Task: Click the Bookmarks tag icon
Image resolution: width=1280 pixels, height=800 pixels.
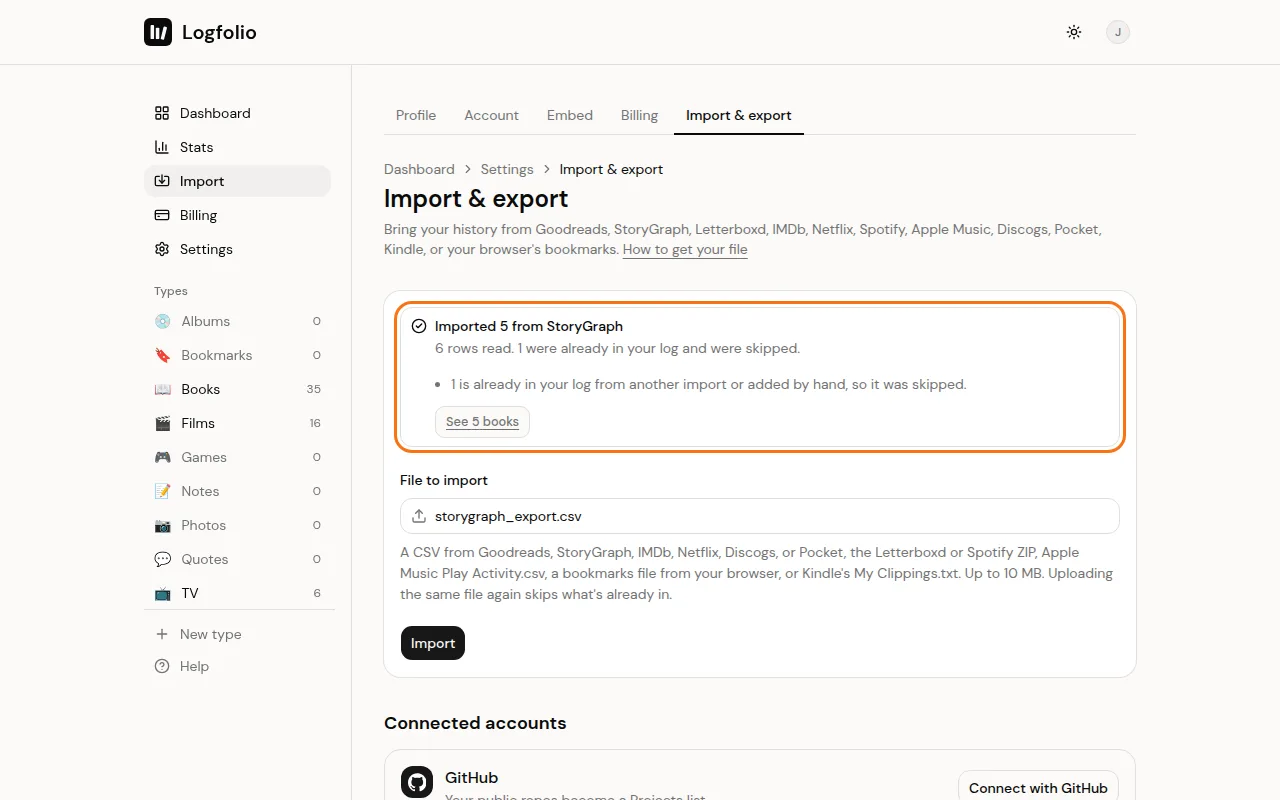Action: click(x=162, y=355)
